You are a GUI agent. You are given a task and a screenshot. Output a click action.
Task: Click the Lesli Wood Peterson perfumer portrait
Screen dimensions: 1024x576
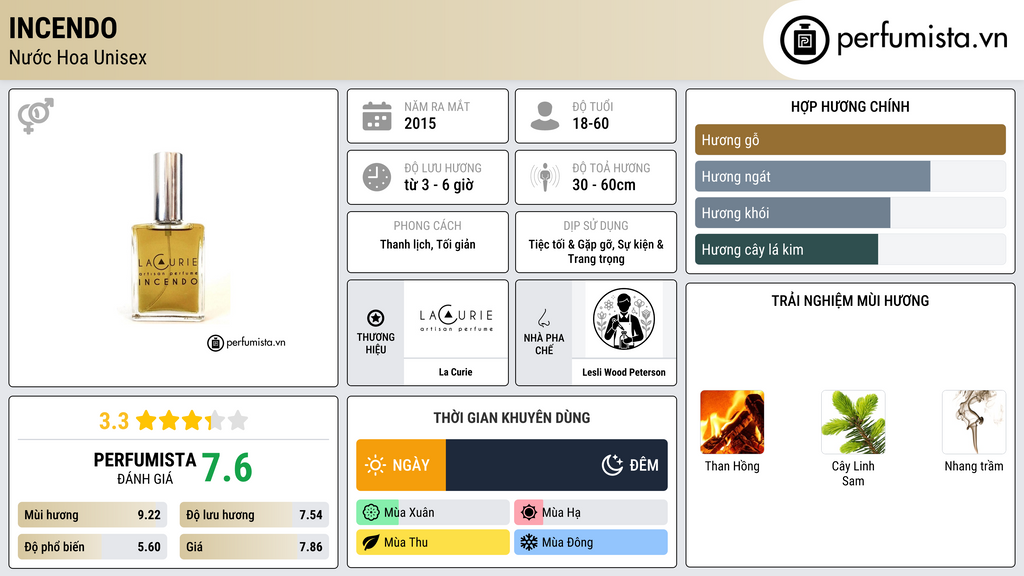[624, 319]
